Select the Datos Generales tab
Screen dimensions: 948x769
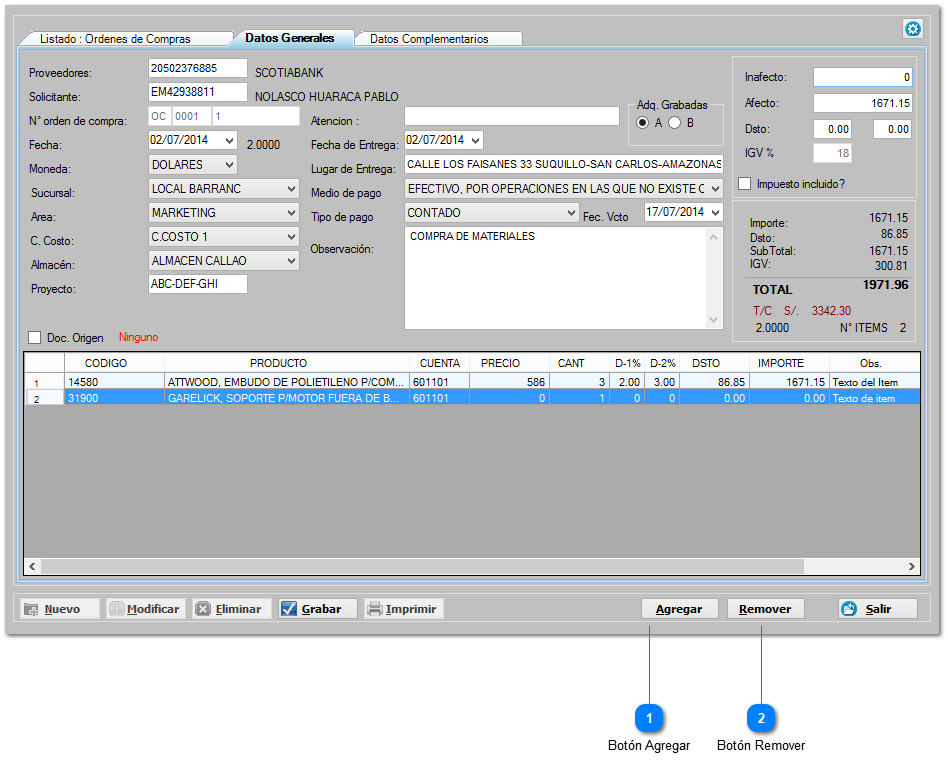290,37
